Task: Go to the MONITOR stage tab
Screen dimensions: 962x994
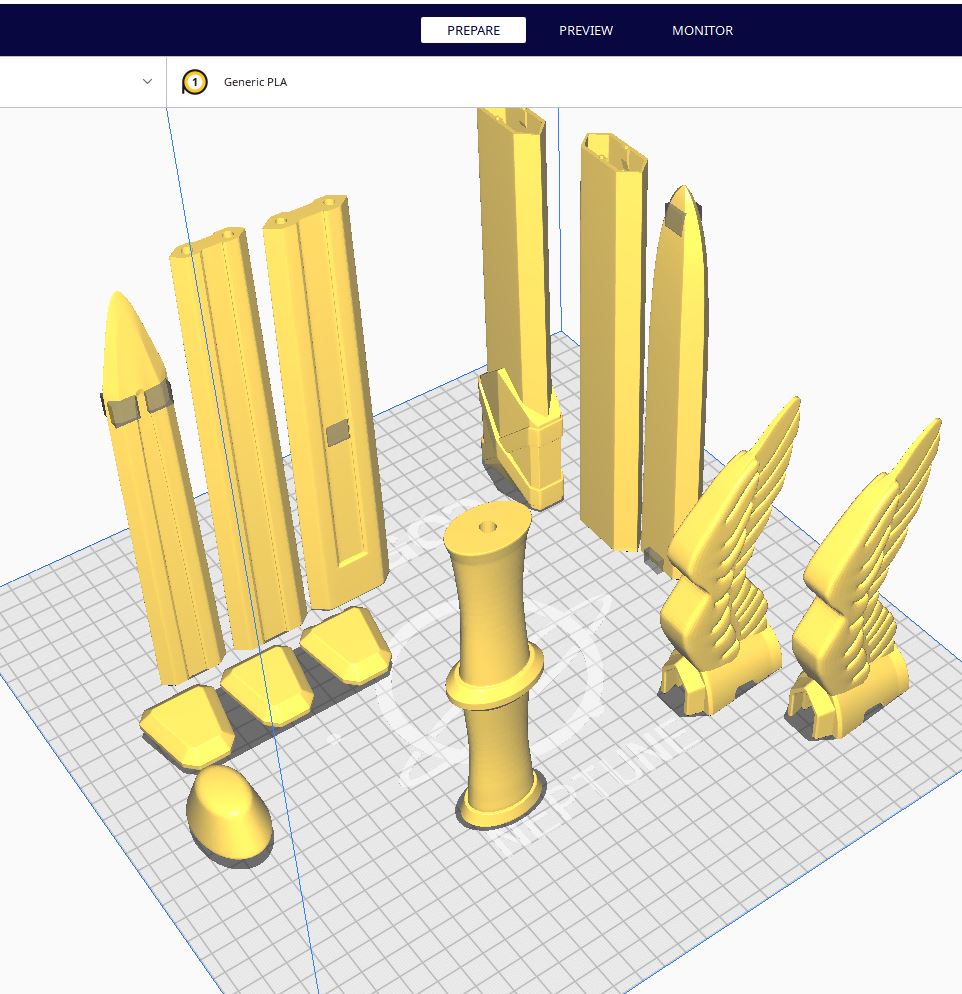Action: 702,30
